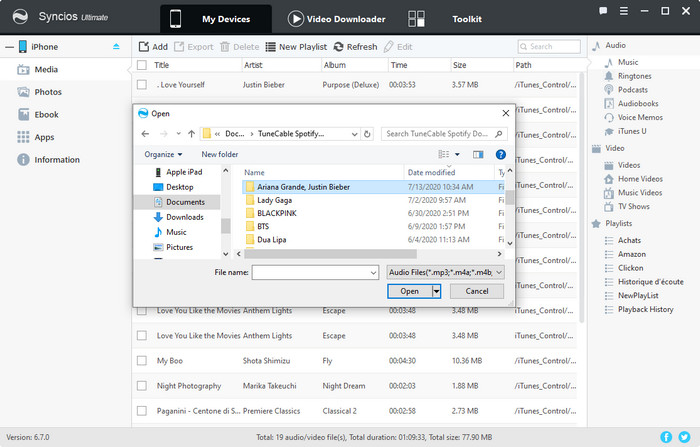Switch to My Devices tab
The height and width of the screenshot is (447, 700).
[216, 19]
